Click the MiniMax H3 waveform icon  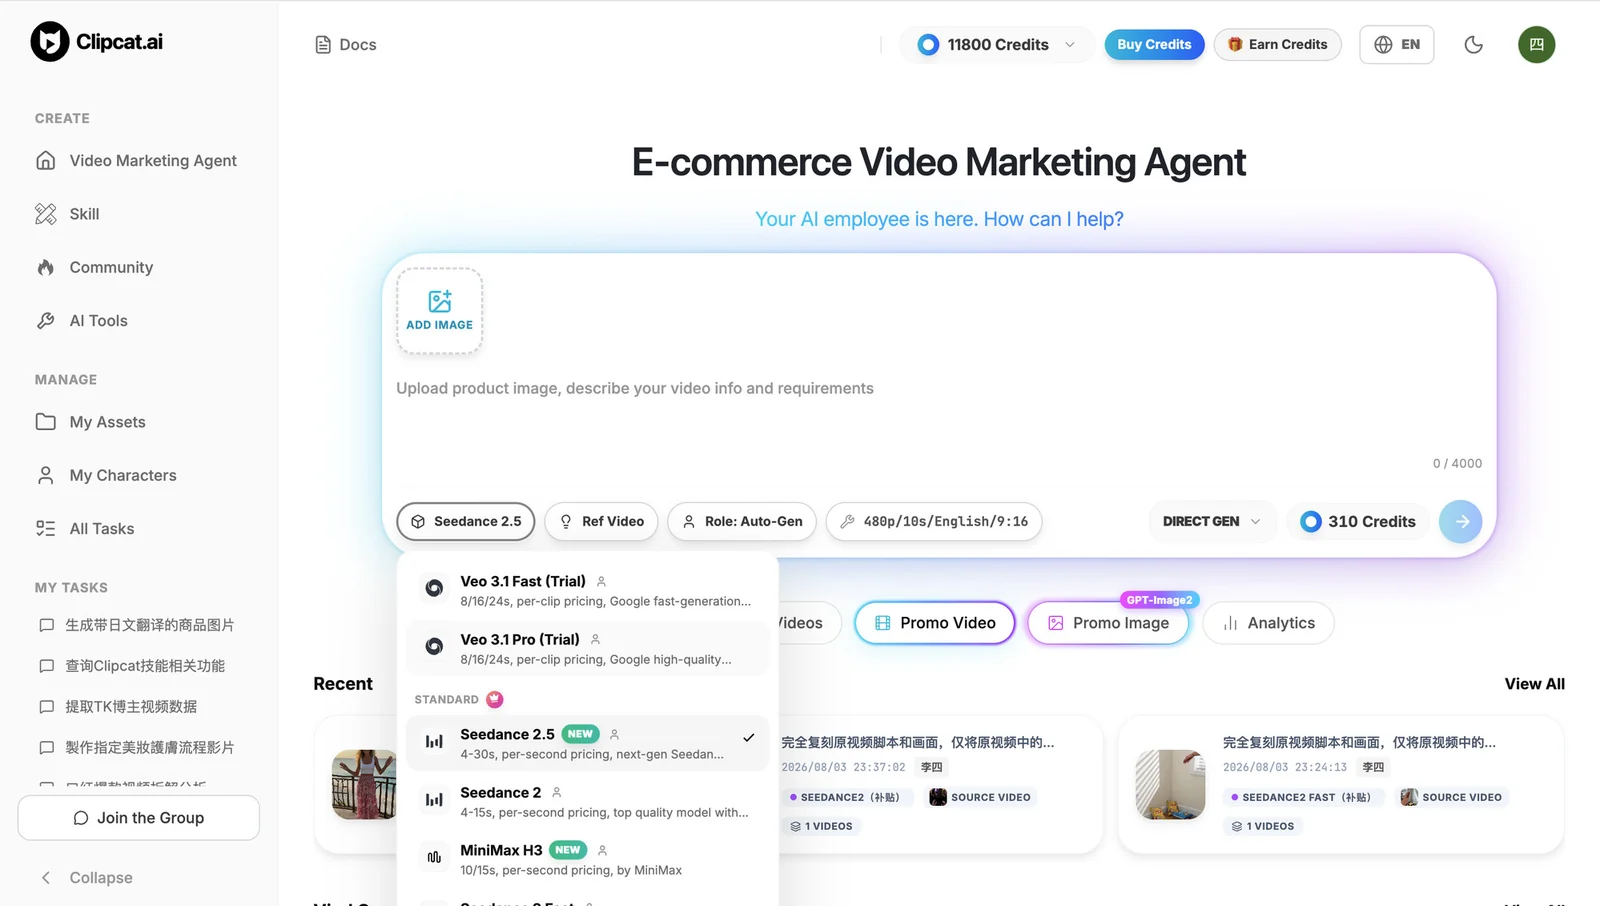coord(434,858)
